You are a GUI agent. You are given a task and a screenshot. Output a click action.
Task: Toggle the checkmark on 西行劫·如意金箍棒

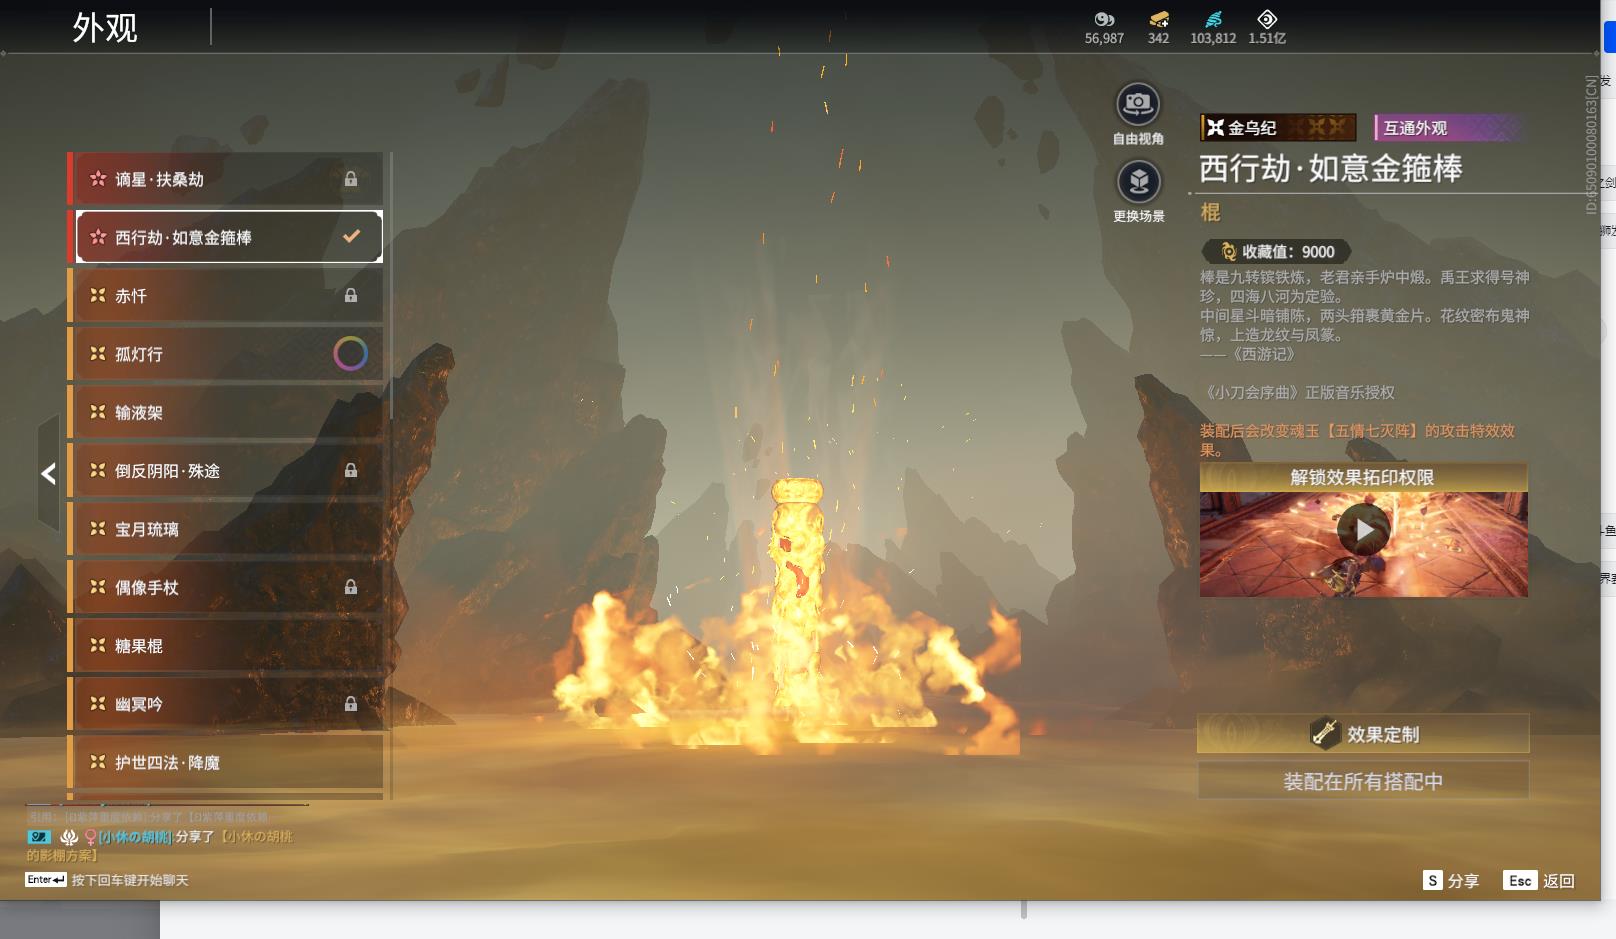click(x=351, y=237)
